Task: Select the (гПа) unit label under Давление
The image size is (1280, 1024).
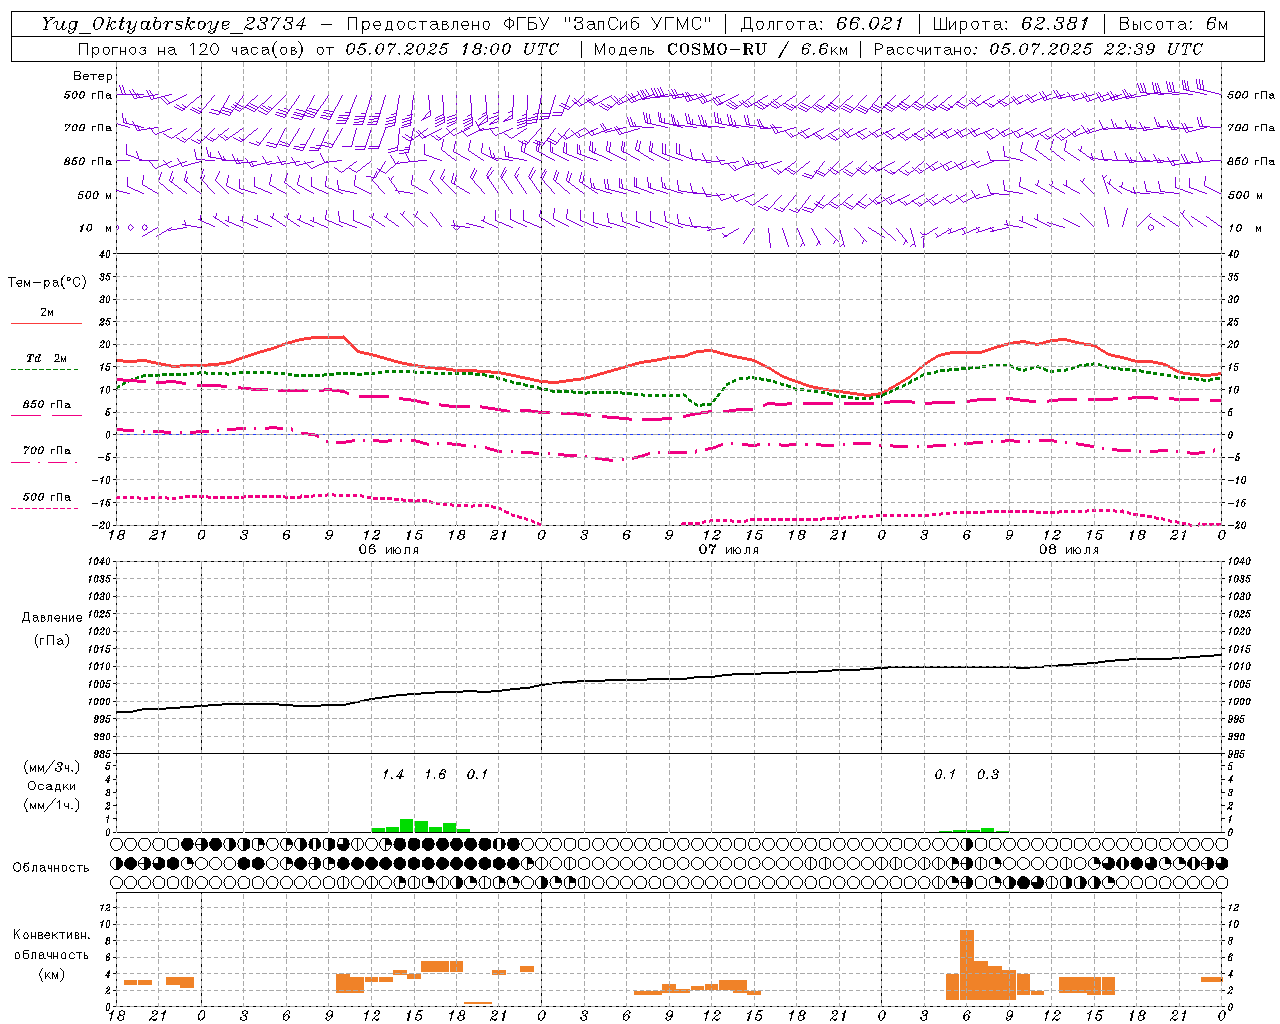Action: (x=52, y=641)
